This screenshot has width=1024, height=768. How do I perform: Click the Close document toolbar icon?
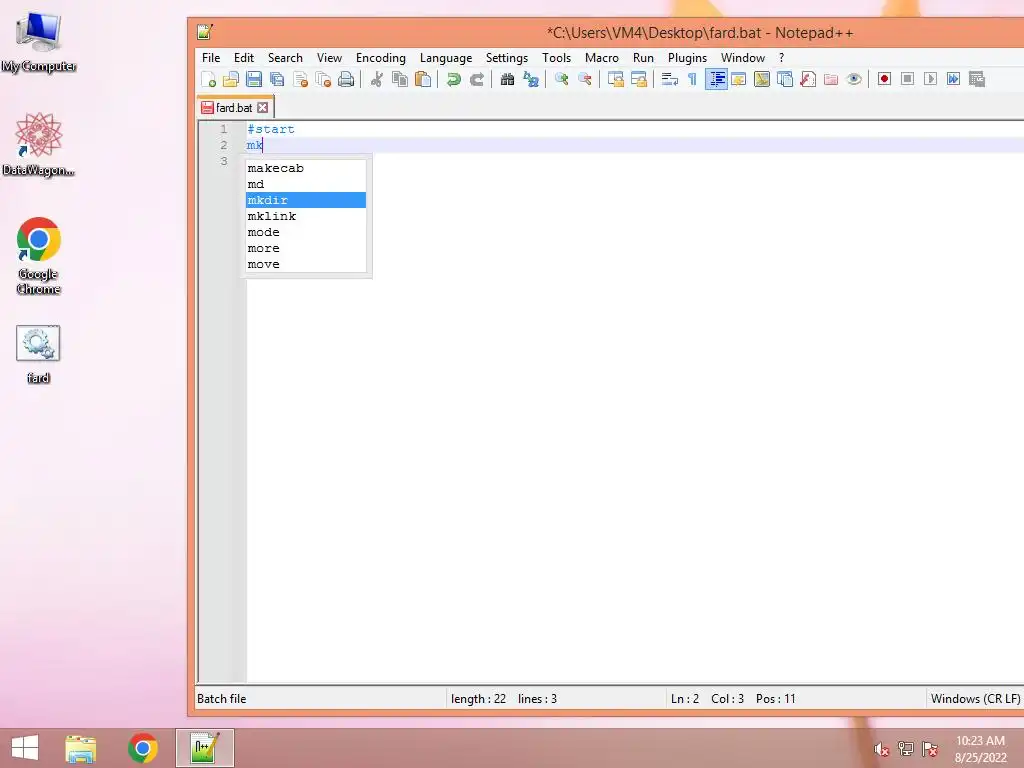tap(300, 79)
